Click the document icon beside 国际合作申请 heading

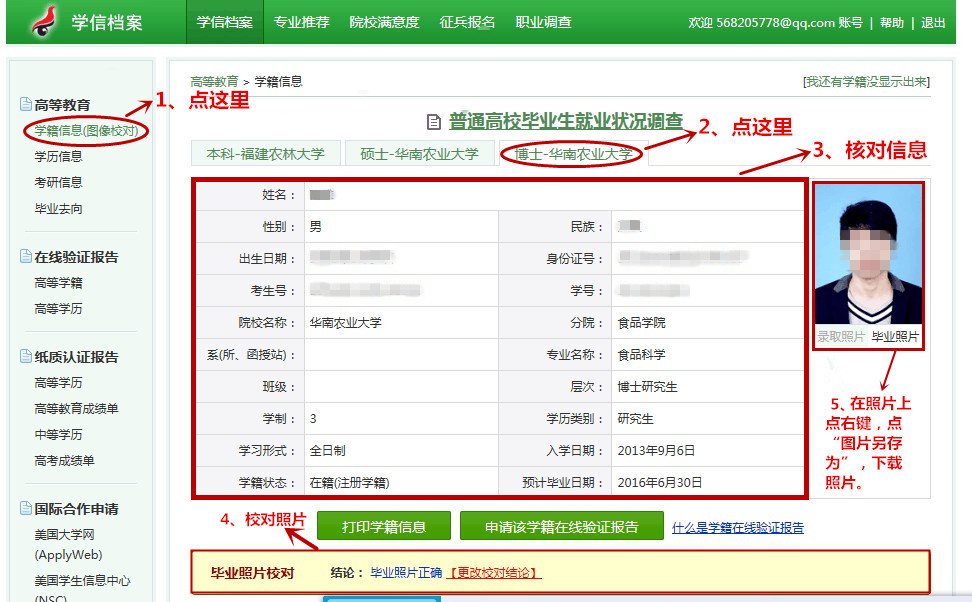click(25, 508)
